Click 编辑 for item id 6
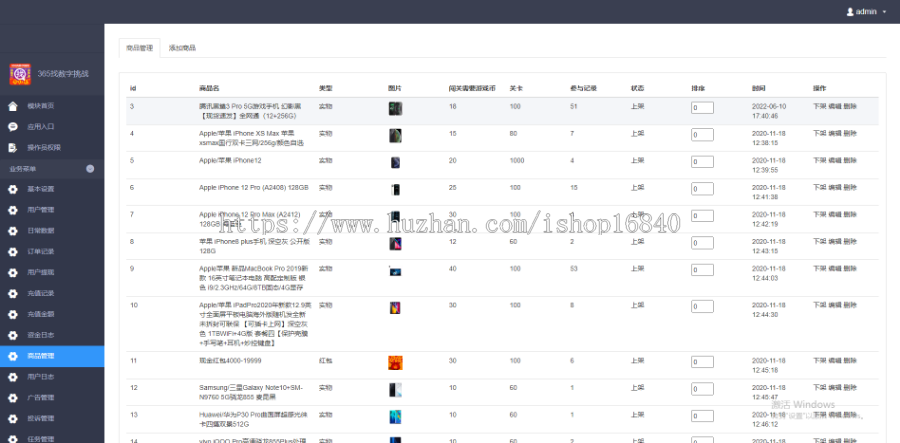 click(835, 187)
